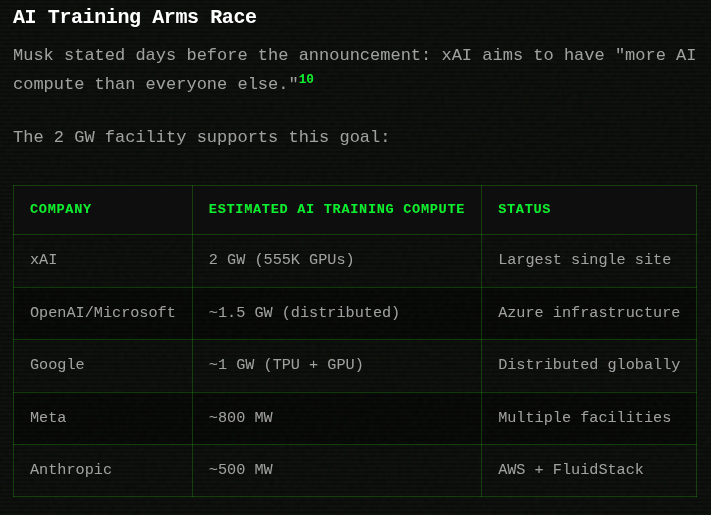Click the AI Training Arms Race heading
The image size is (711, 515).
[135, 17]
